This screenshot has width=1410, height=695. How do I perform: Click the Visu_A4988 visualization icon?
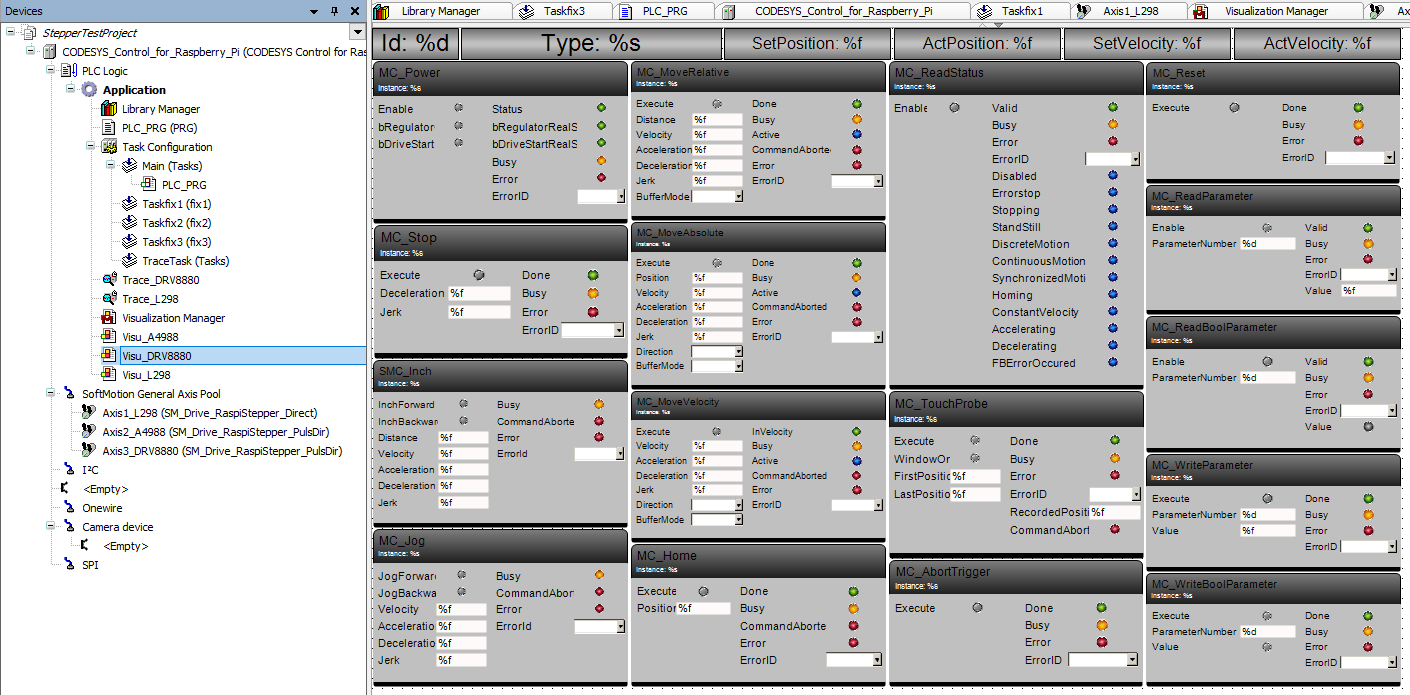coord(109,337)
